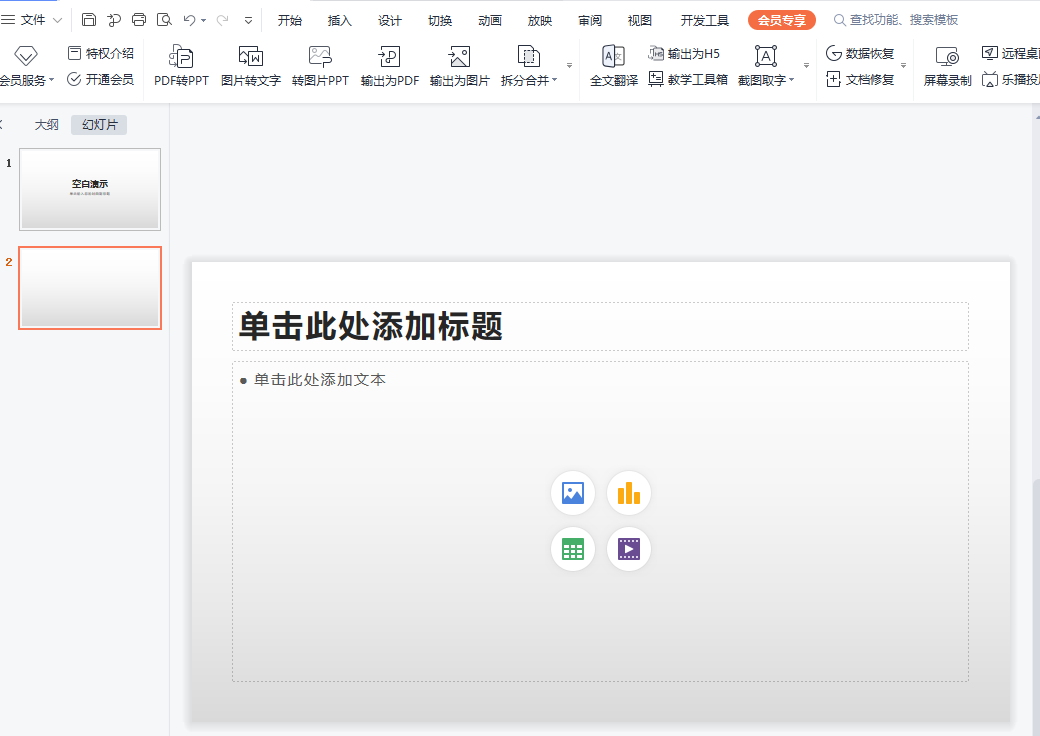The height and width of the screenshot is (736, 1040).
Task: Open the PDF转PPT tool
Action: (x=183, y=65)
